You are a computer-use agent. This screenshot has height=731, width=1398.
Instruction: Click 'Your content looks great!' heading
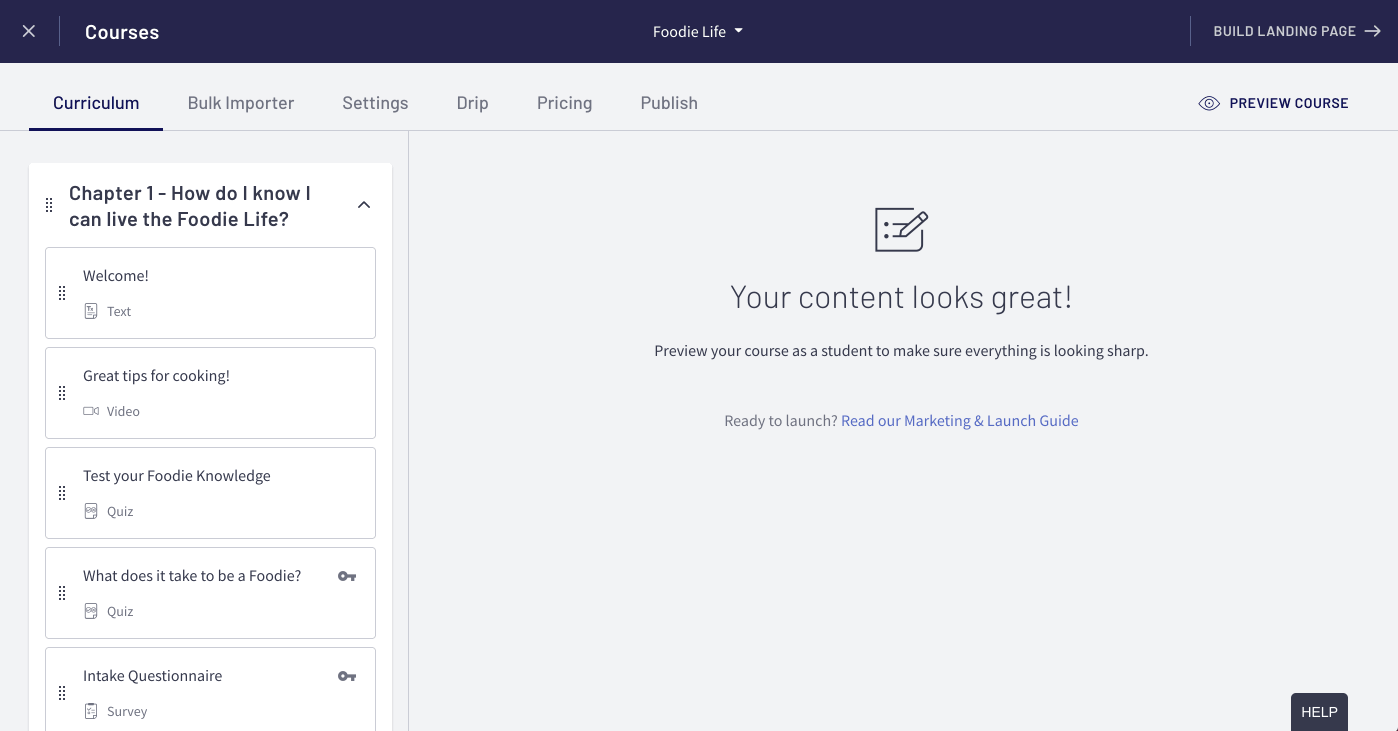(x=901, y=297)
